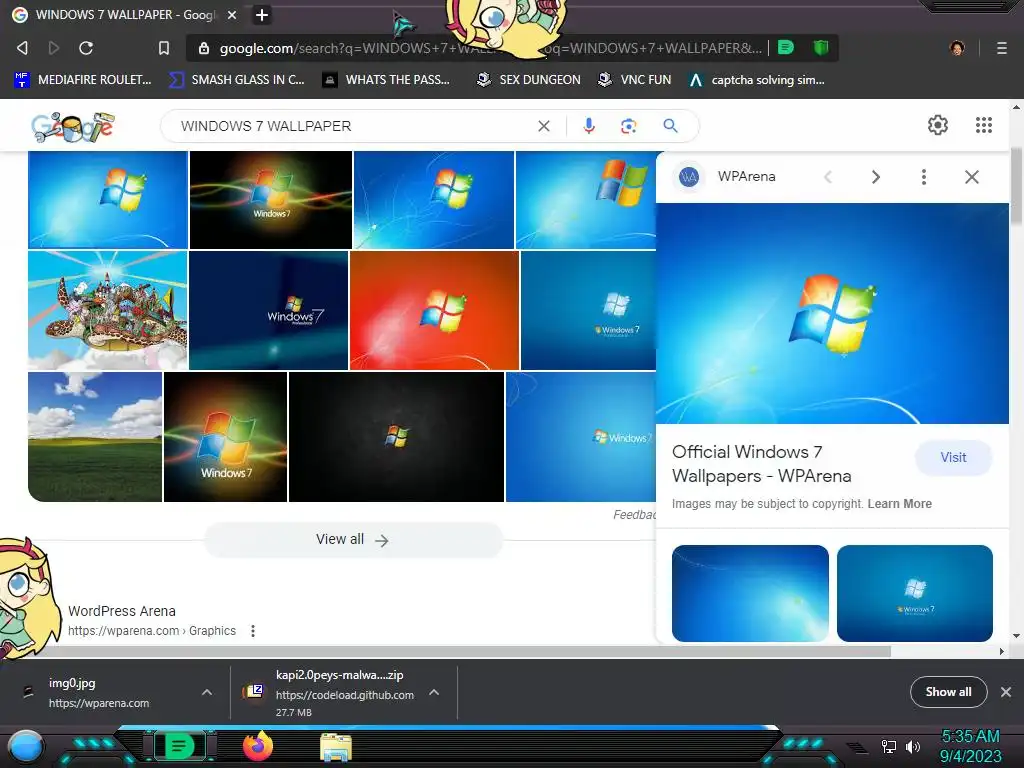Screen dimensions: 1024x768
Task: Open the clock showing 5:35 AM
Action: click(x=970, y=746)
